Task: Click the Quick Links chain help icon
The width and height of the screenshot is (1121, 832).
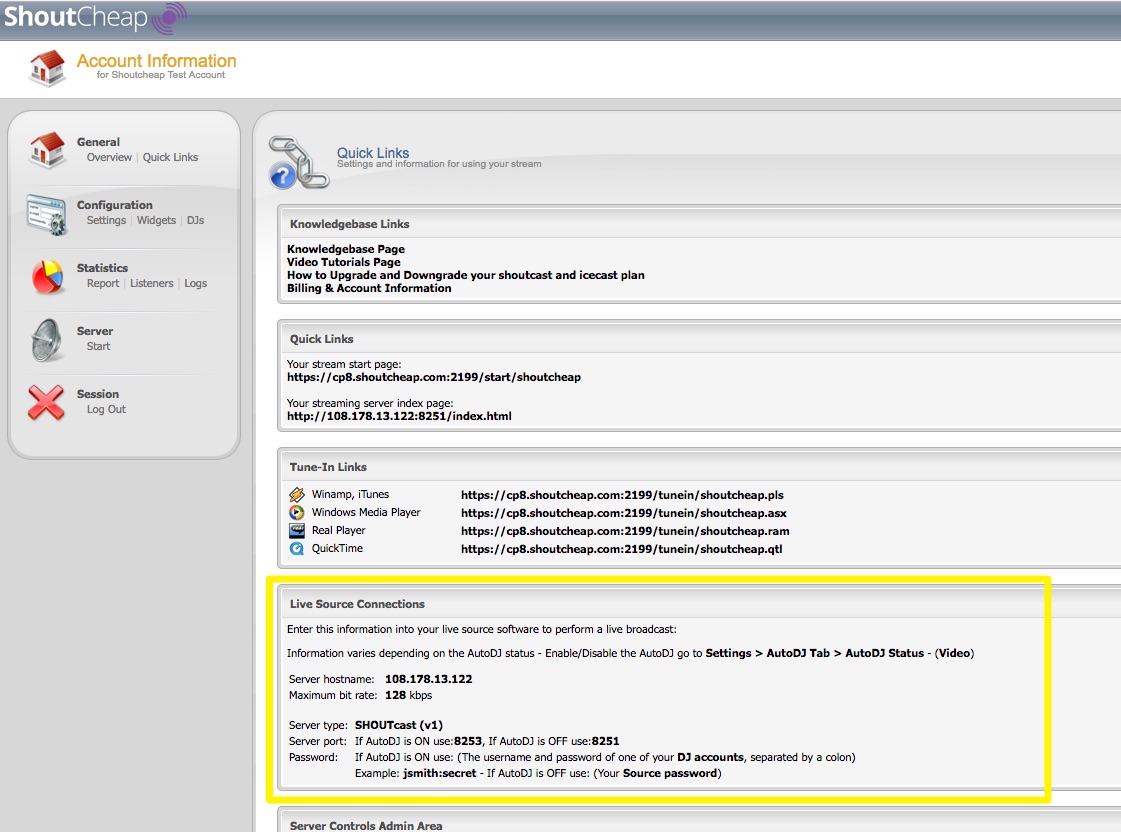Action: click(x=298, y=163)
